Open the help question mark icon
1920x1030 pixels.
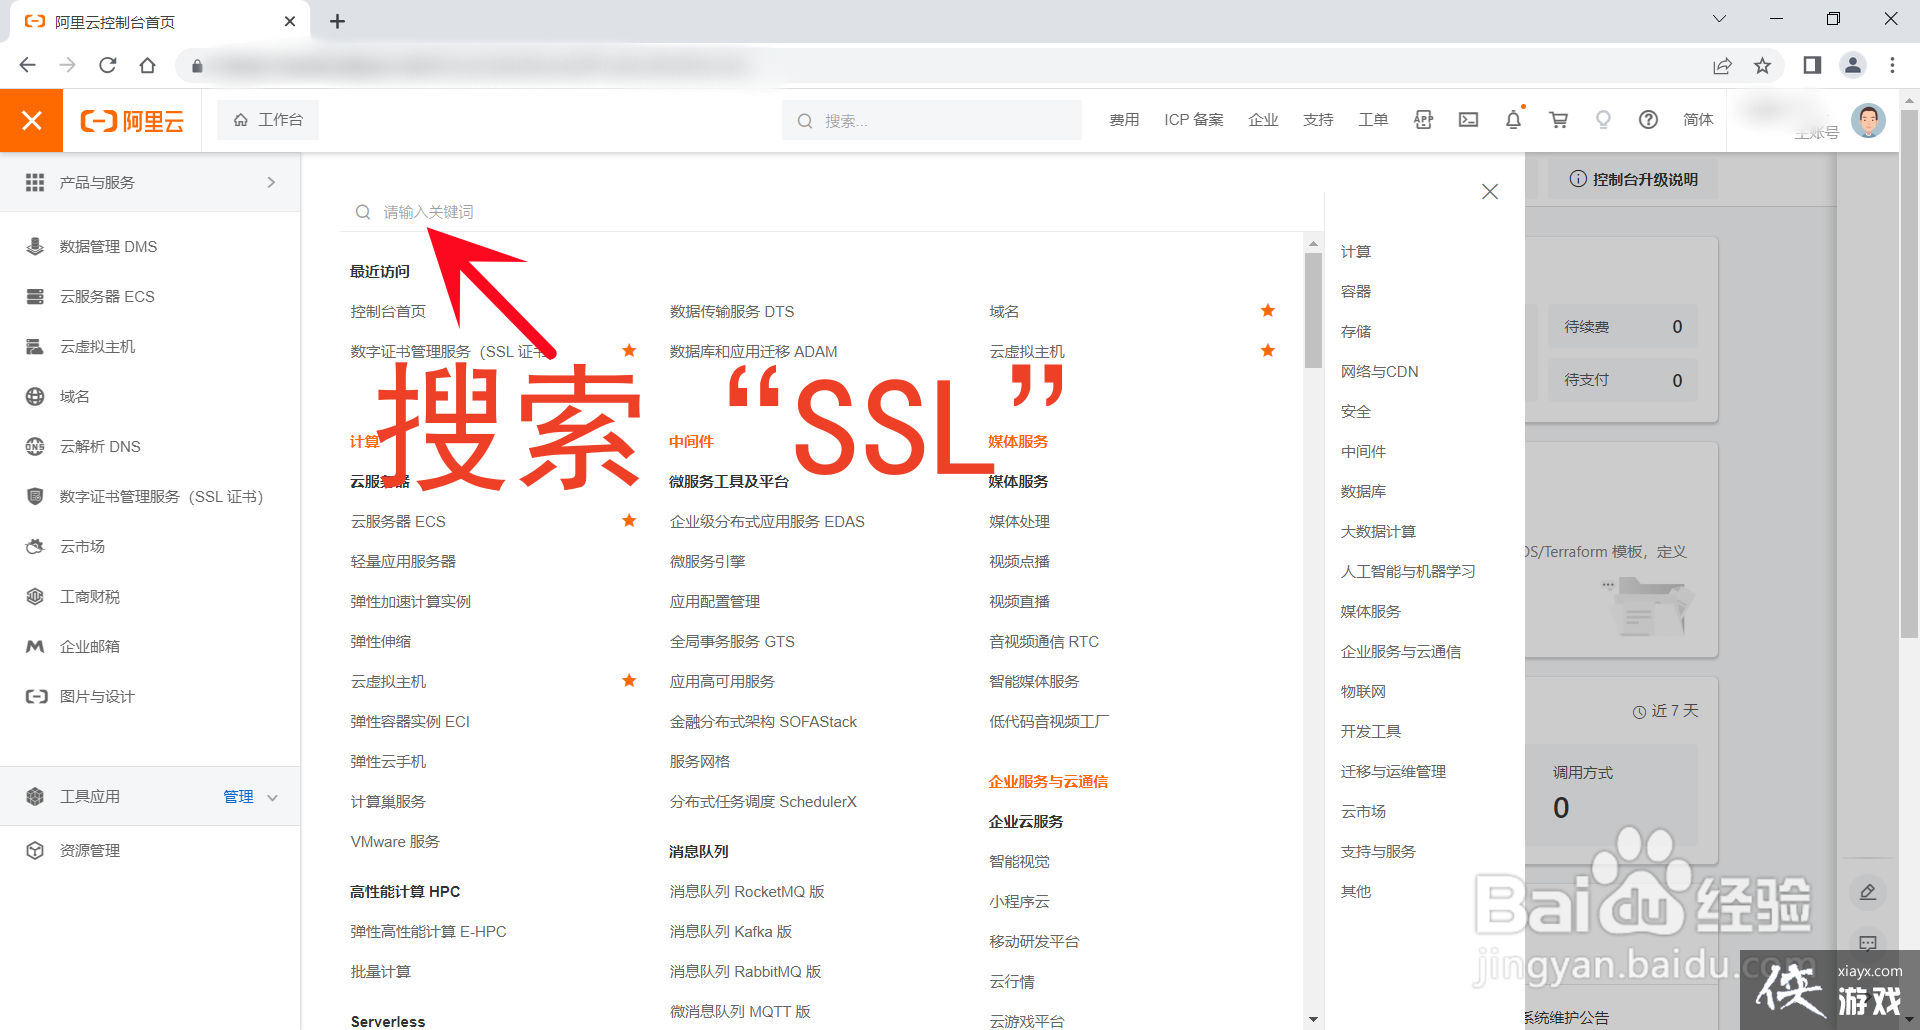point(1648,120)
